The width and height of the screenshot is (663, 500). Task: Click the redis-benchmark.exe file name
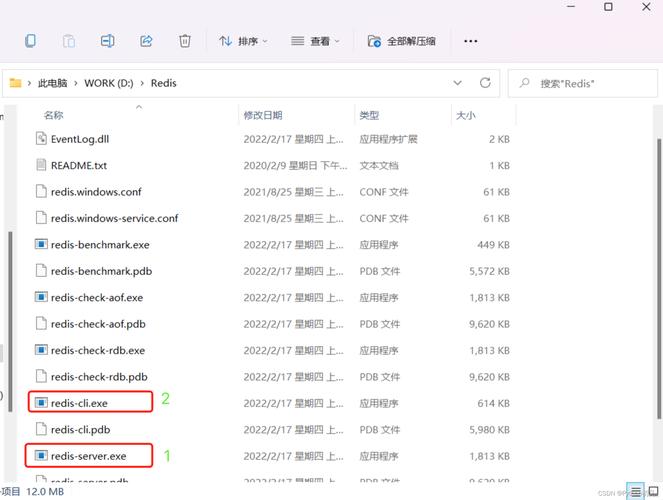pos(100,245)
